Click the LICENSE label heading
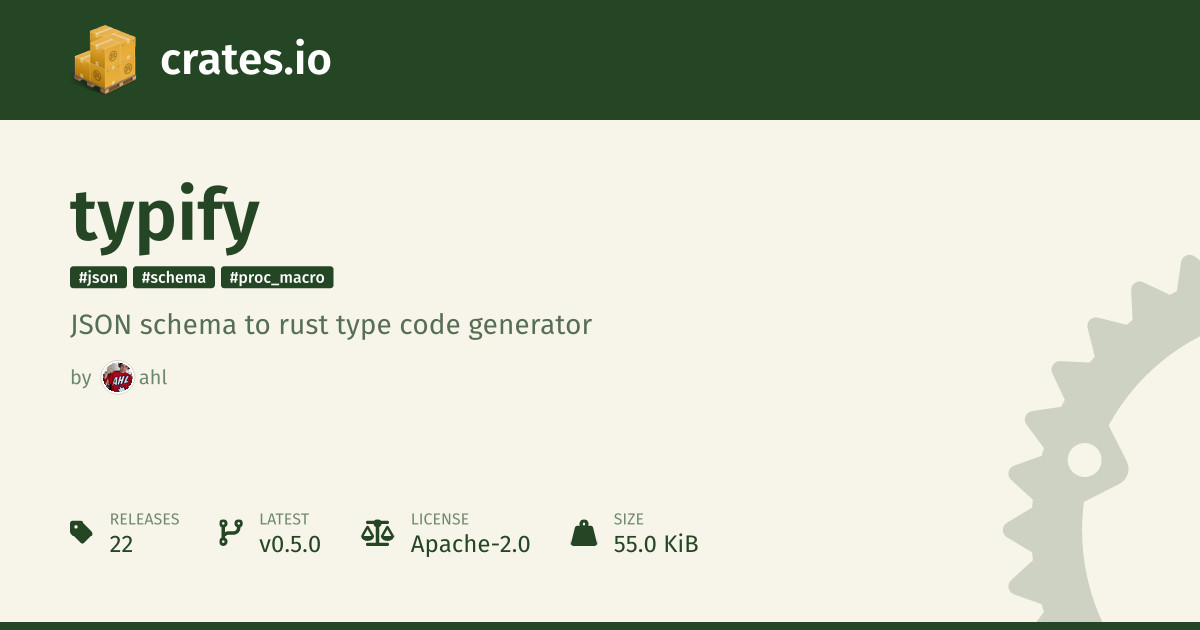 click(x=440, y=519)
